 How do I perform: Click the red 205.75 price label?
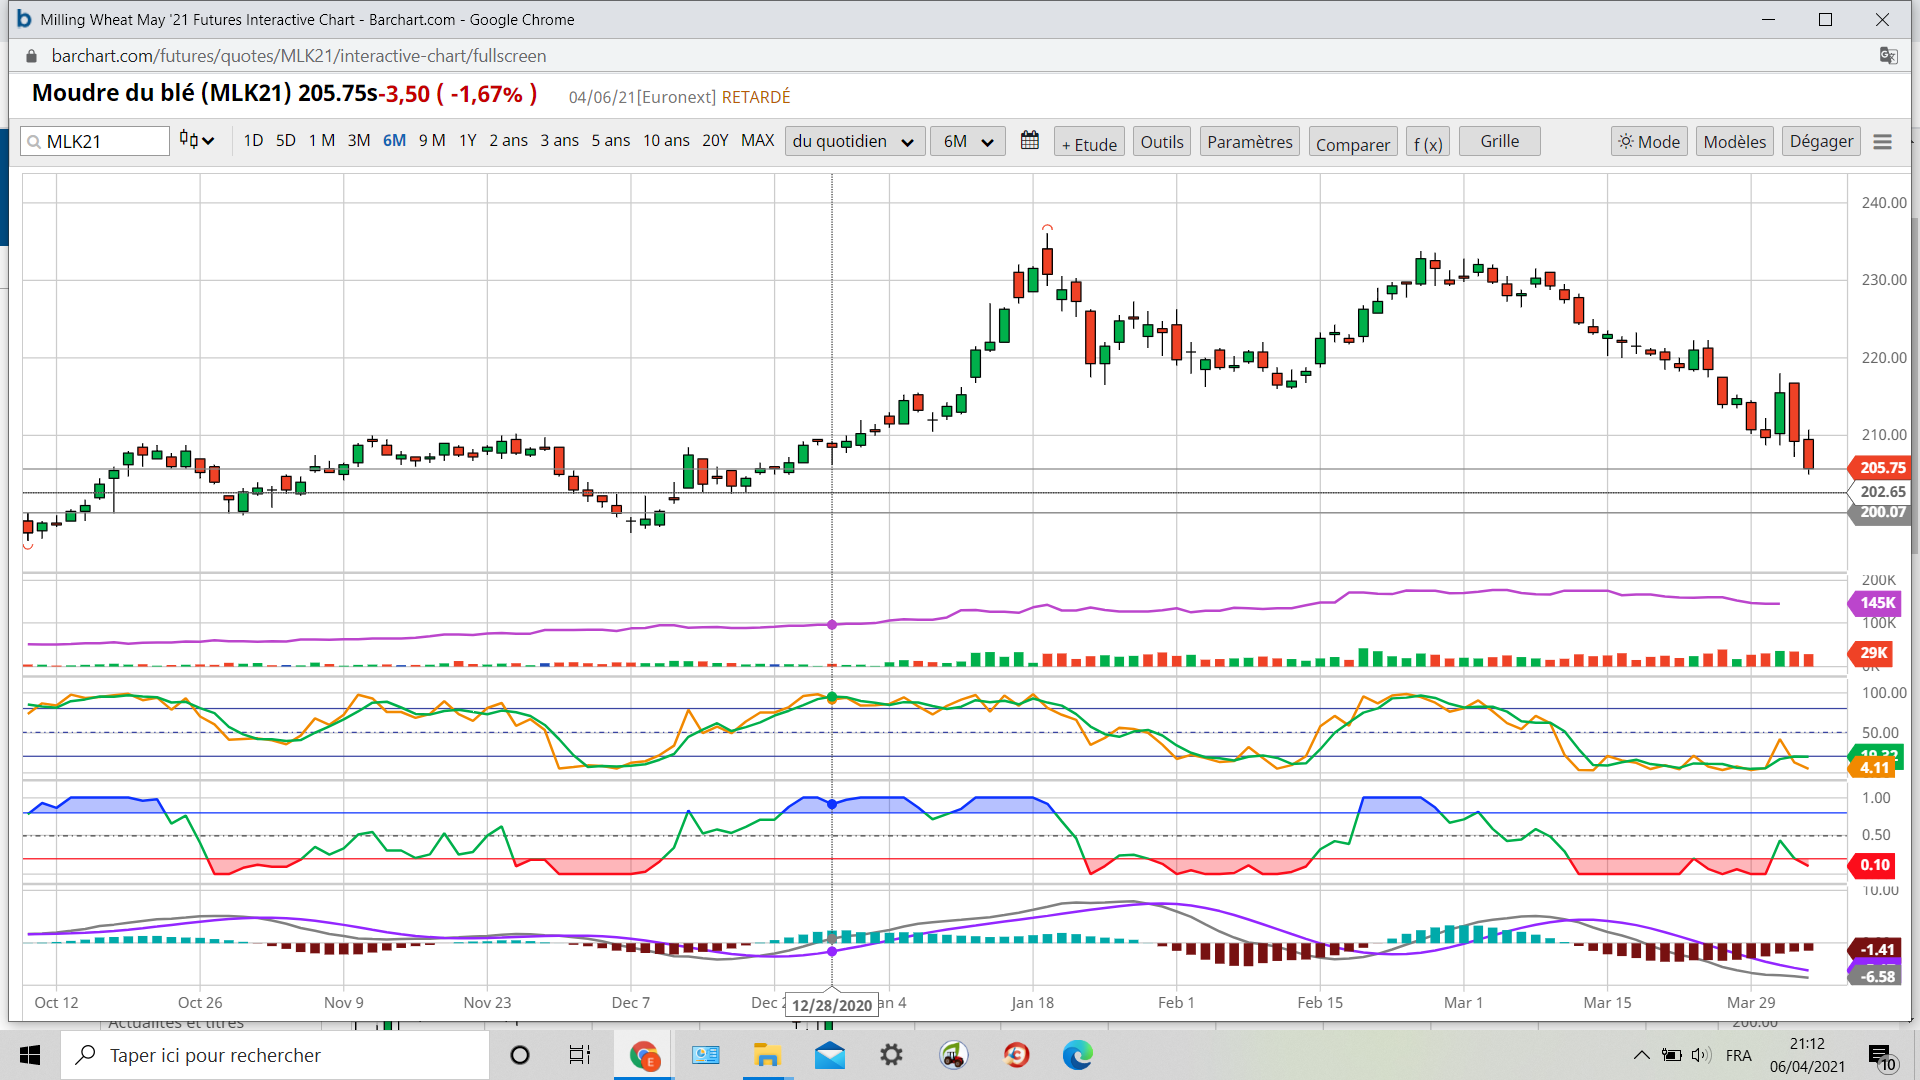coord(1881,467)
